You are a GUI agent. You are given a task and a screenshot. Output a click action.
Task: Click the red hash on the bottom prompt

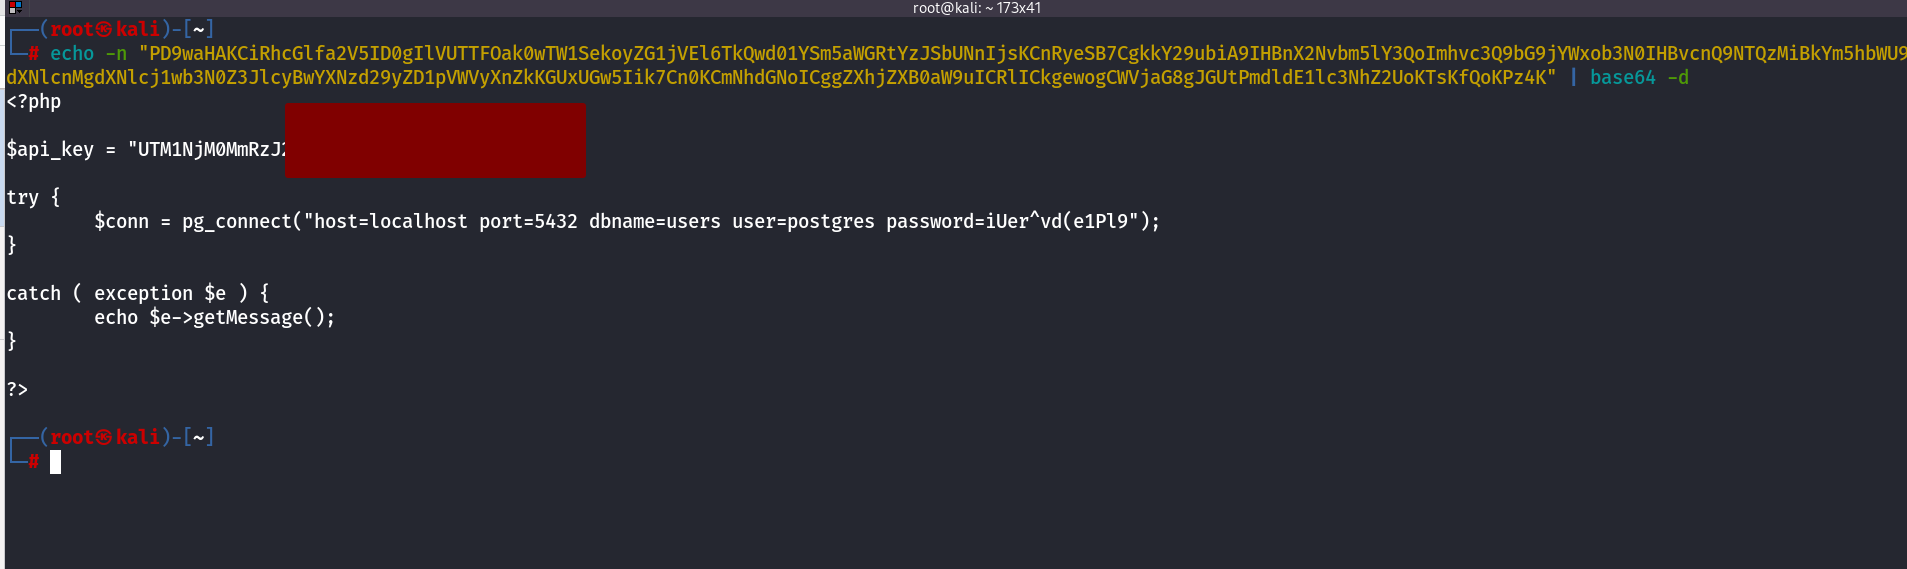click(33, 461)
